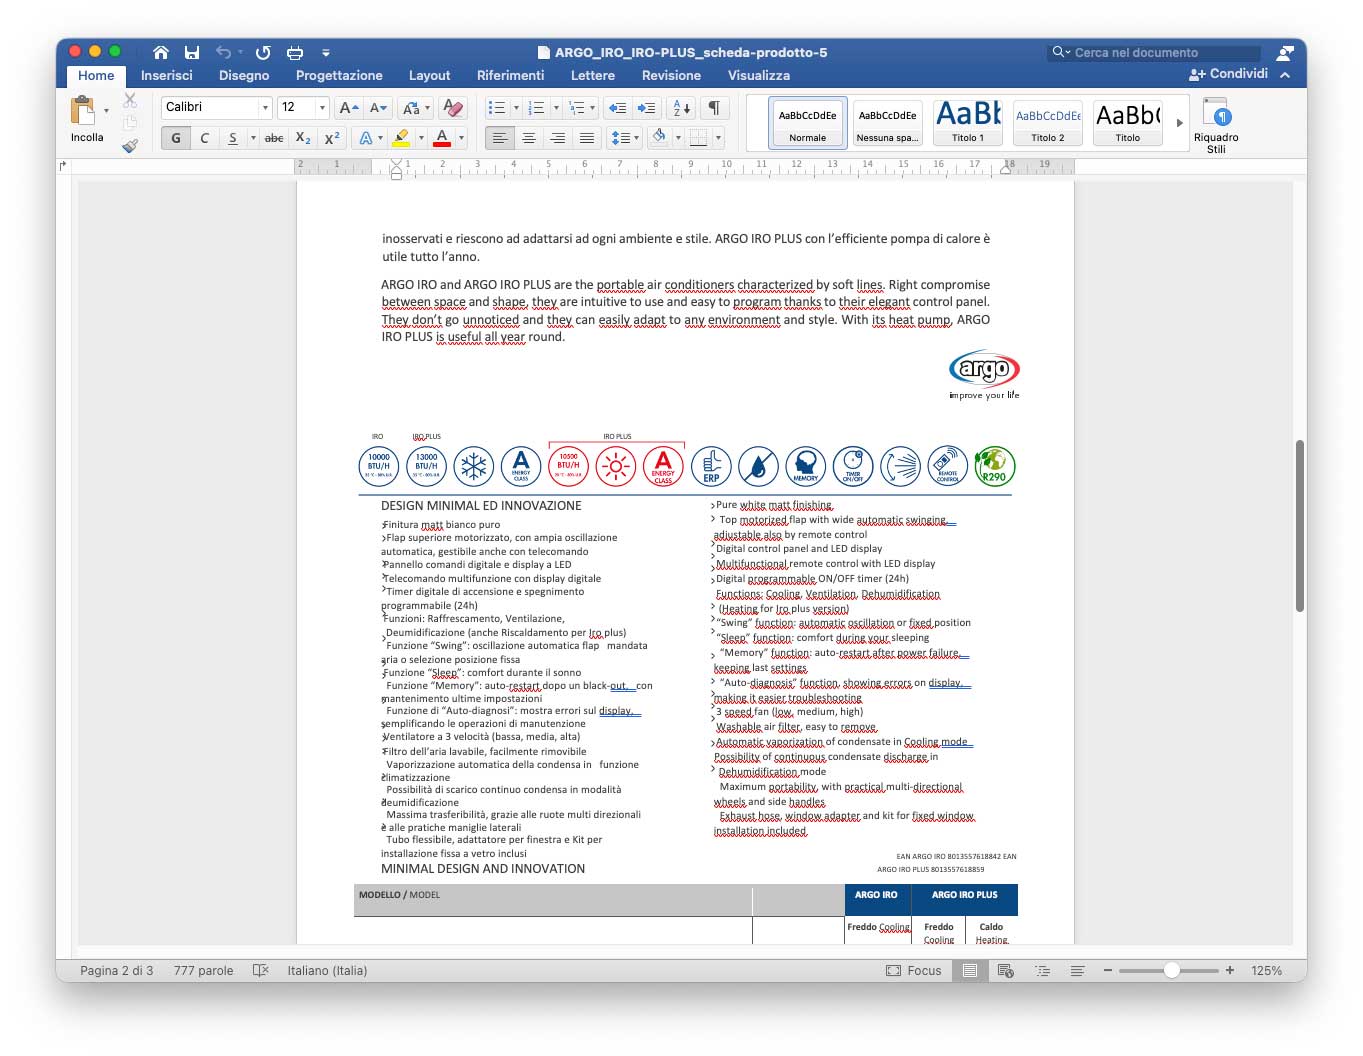Toggle bold (G) formatting
The image size is (1363, 1056).
[x=176, y=138]
